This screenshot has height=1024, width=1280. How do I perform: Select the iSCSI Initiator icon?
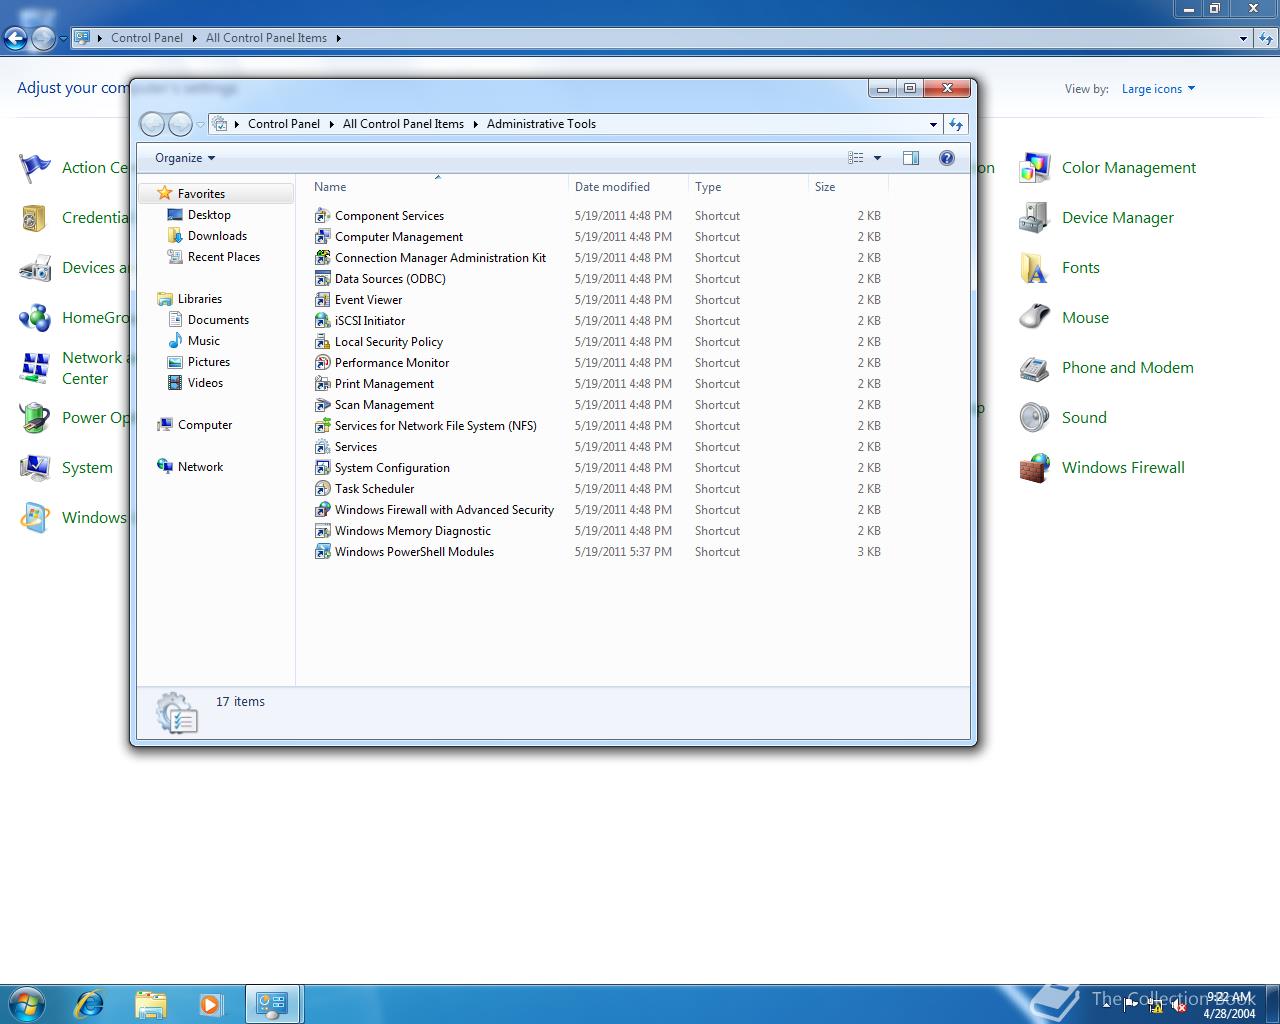click(x=322, y=321)
